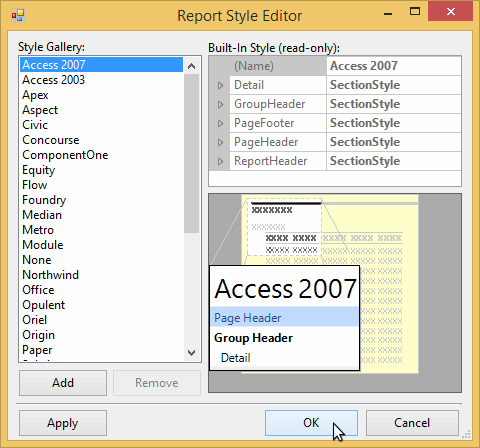Click the Add button
Image resolution: width=480 pixels, height=448 pixels.
(x=63, y=383)
